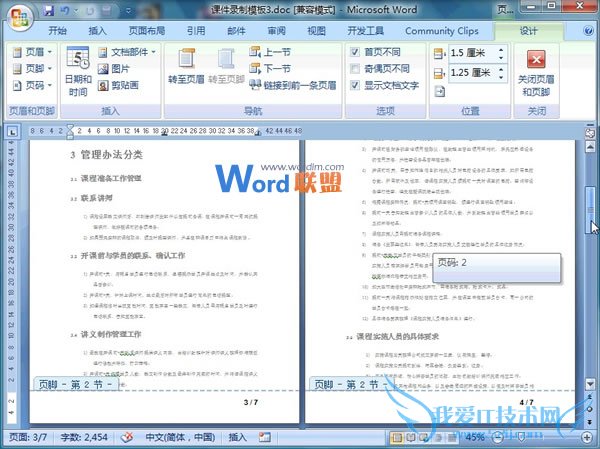Open the Undo history dropdown arrow
Viewport: 600px width, 449px height.
[x=76, y=11]
